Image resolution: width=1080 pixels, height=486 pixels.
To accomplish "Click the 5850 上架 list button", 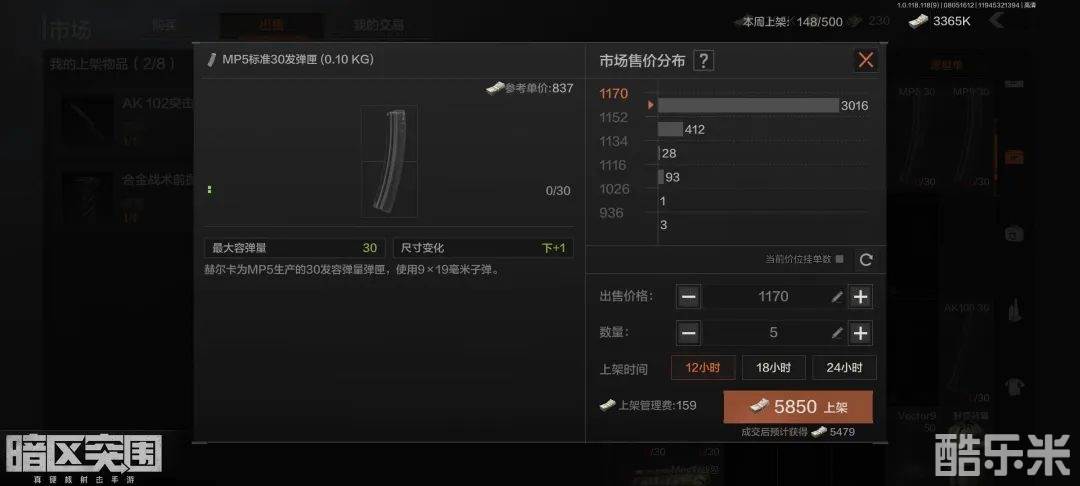I will click(798, 407).
